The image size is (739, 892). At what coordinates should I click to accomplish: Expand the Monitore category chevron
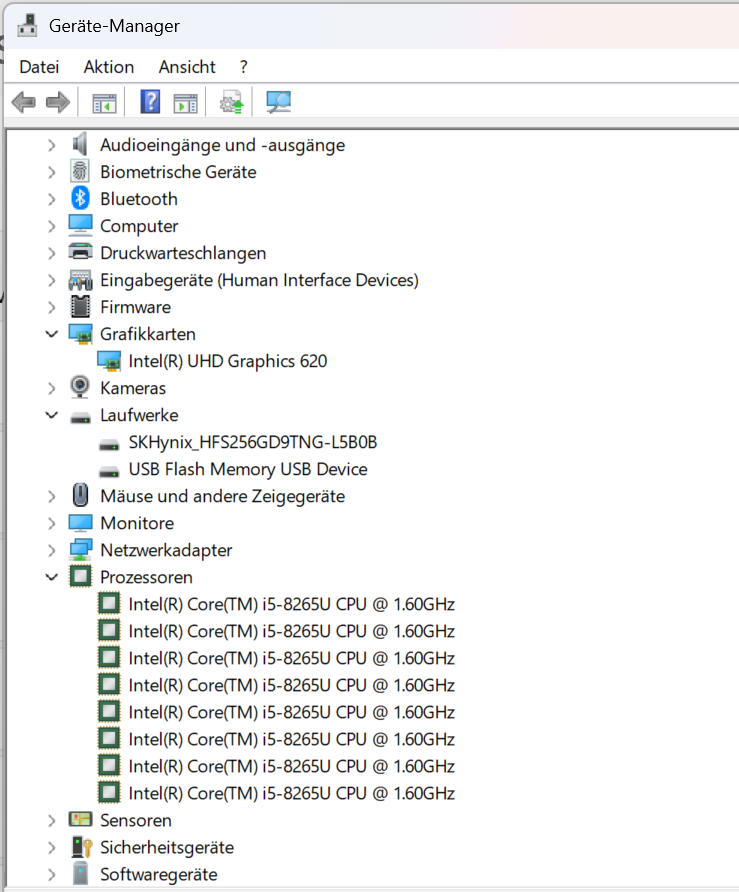point(52,523)
